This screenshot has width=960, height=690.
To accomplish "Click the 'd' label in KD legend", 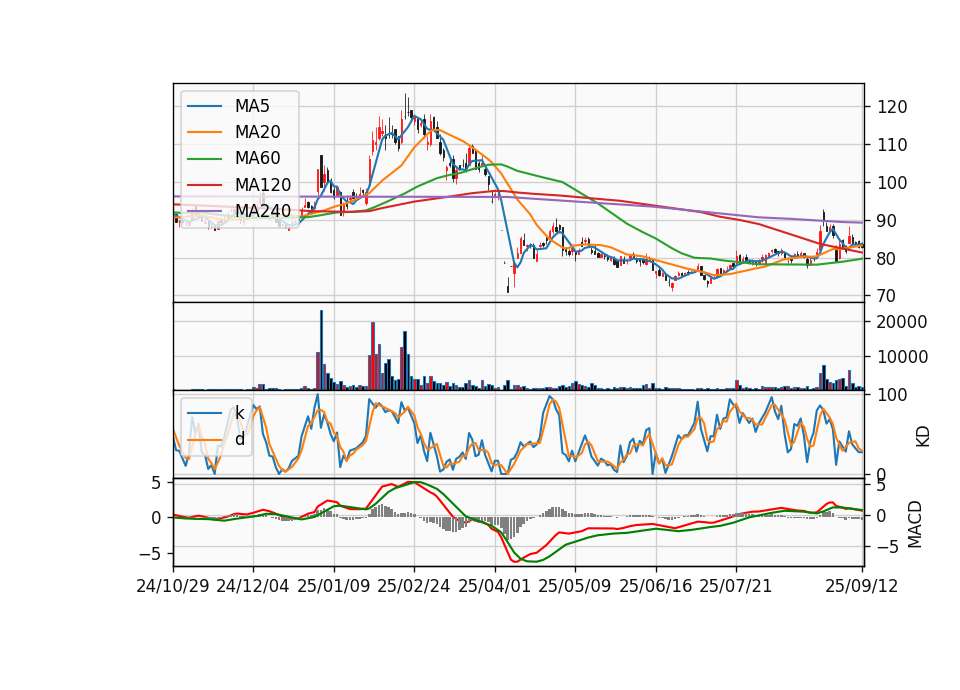I will [239, 438].
